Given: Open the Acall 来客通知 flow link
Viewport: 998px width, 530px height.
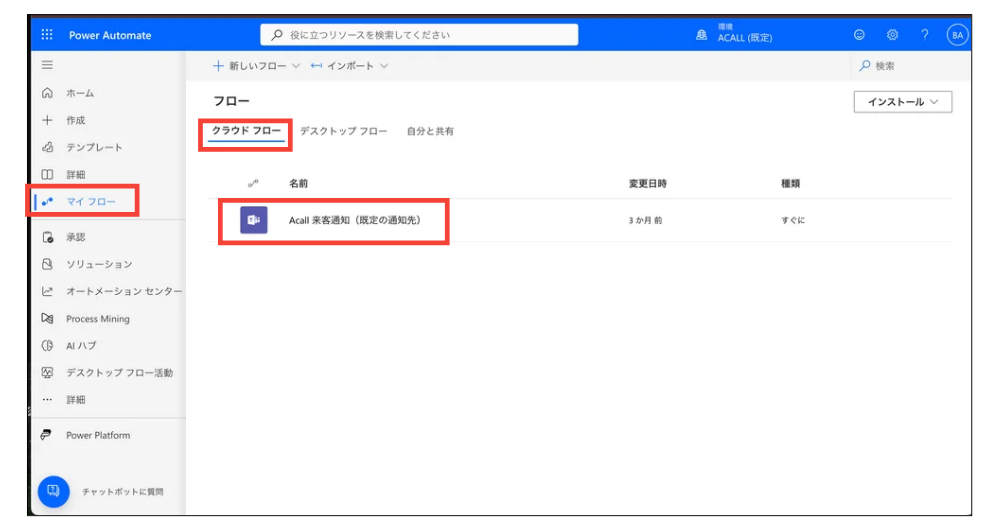Looking at the screenshot, I should click(354, 220).
